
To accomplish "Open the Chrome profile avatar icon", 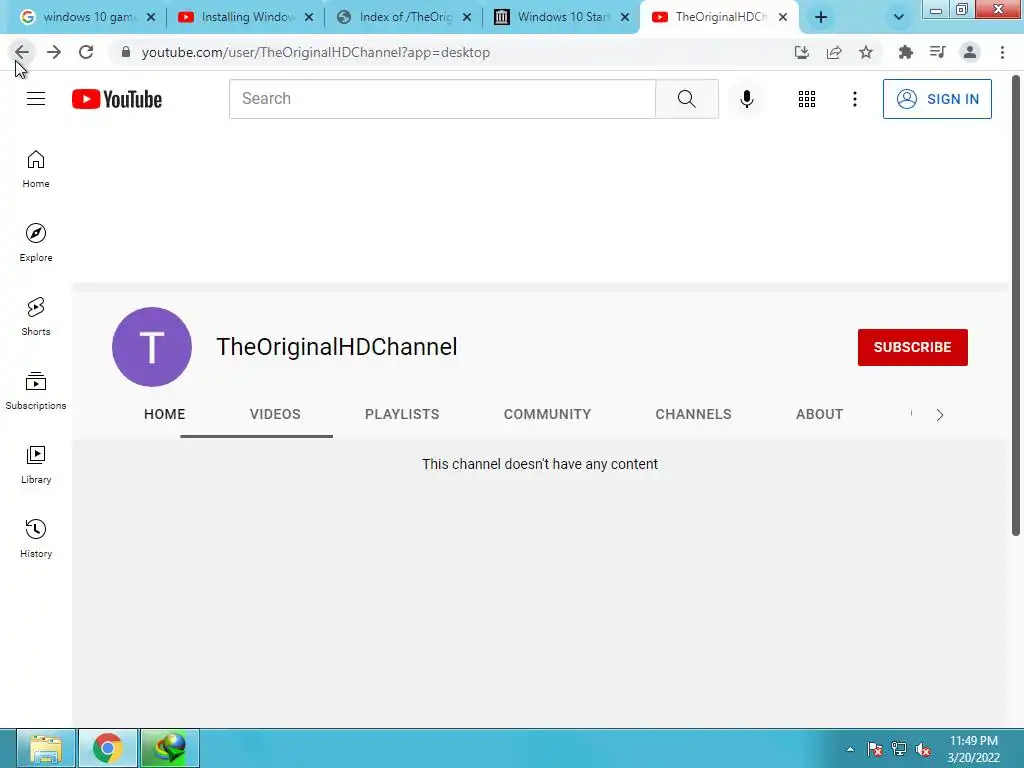I will (x=970, y=52).
